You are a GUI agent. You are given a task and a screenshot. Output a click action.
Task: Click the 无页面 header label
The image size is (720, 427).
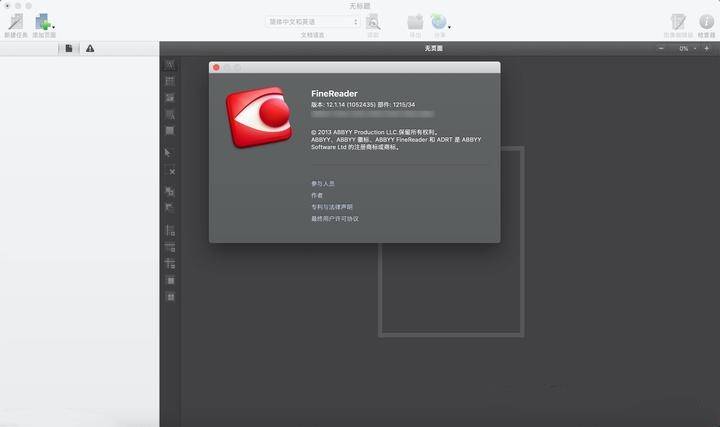(433, 48)
